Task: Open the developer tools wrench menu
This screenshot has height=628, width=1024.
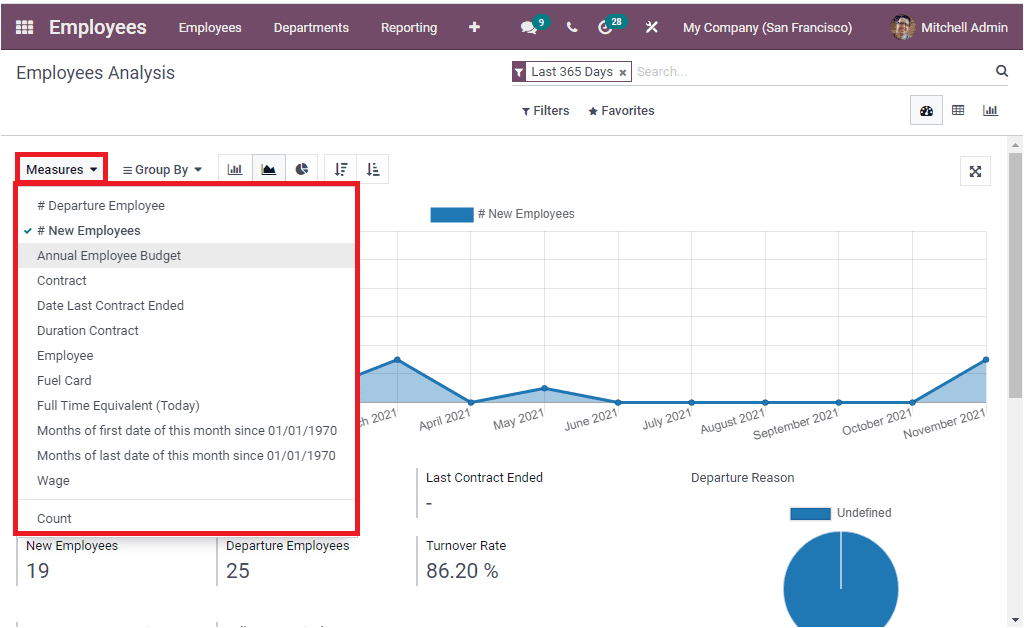Action: click(651, 27)
